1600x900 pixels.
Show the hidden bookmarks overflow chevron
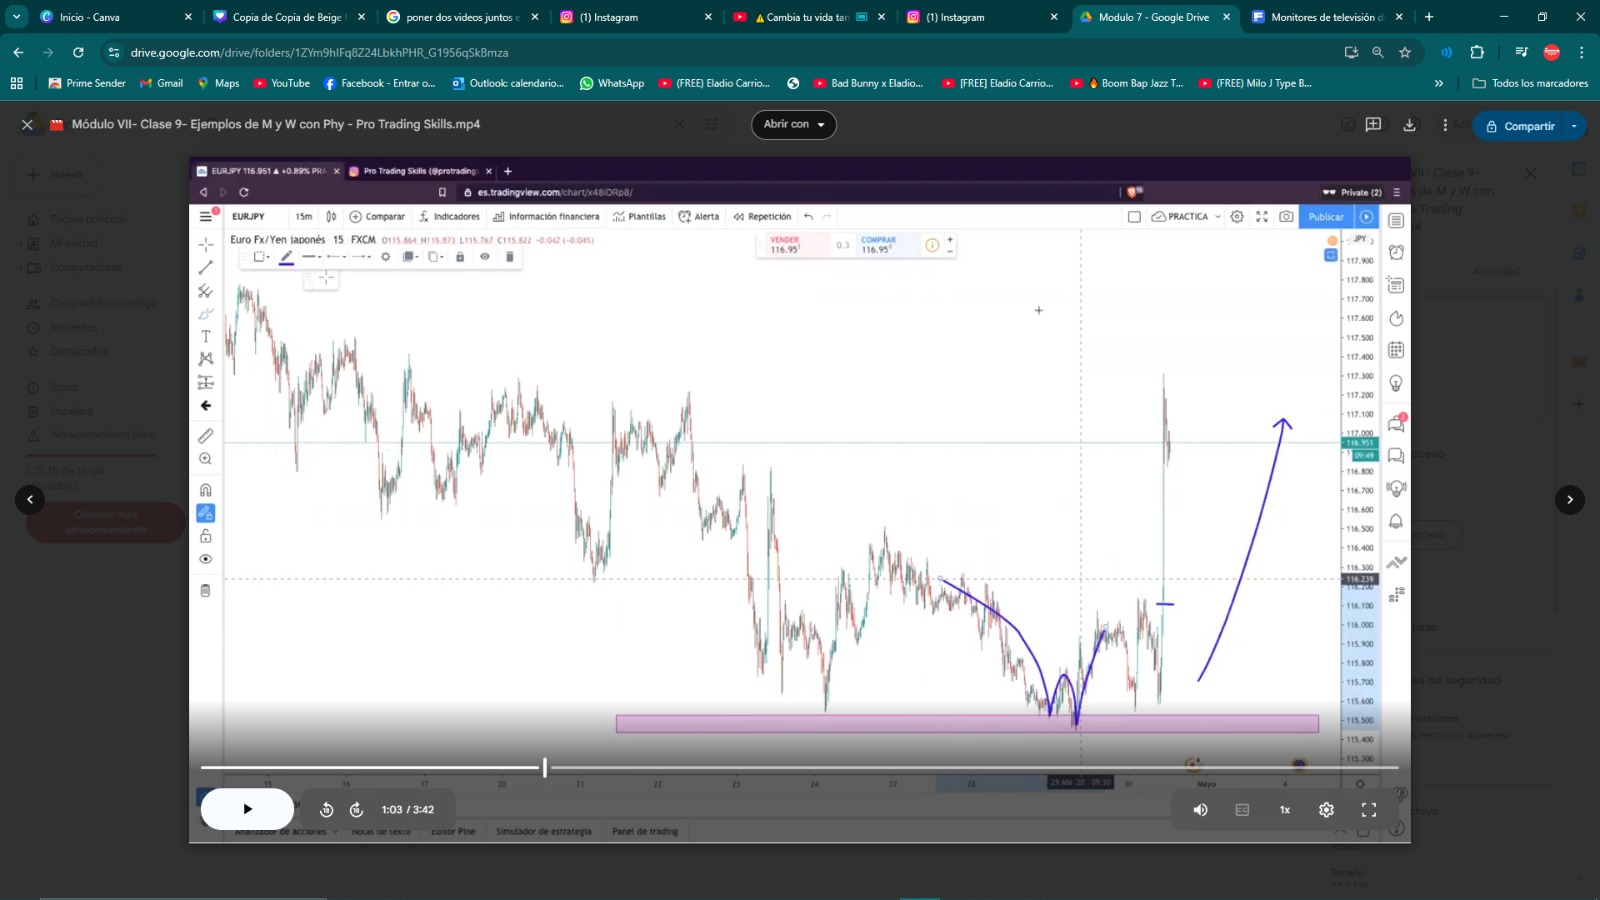tap(1439, 83)
